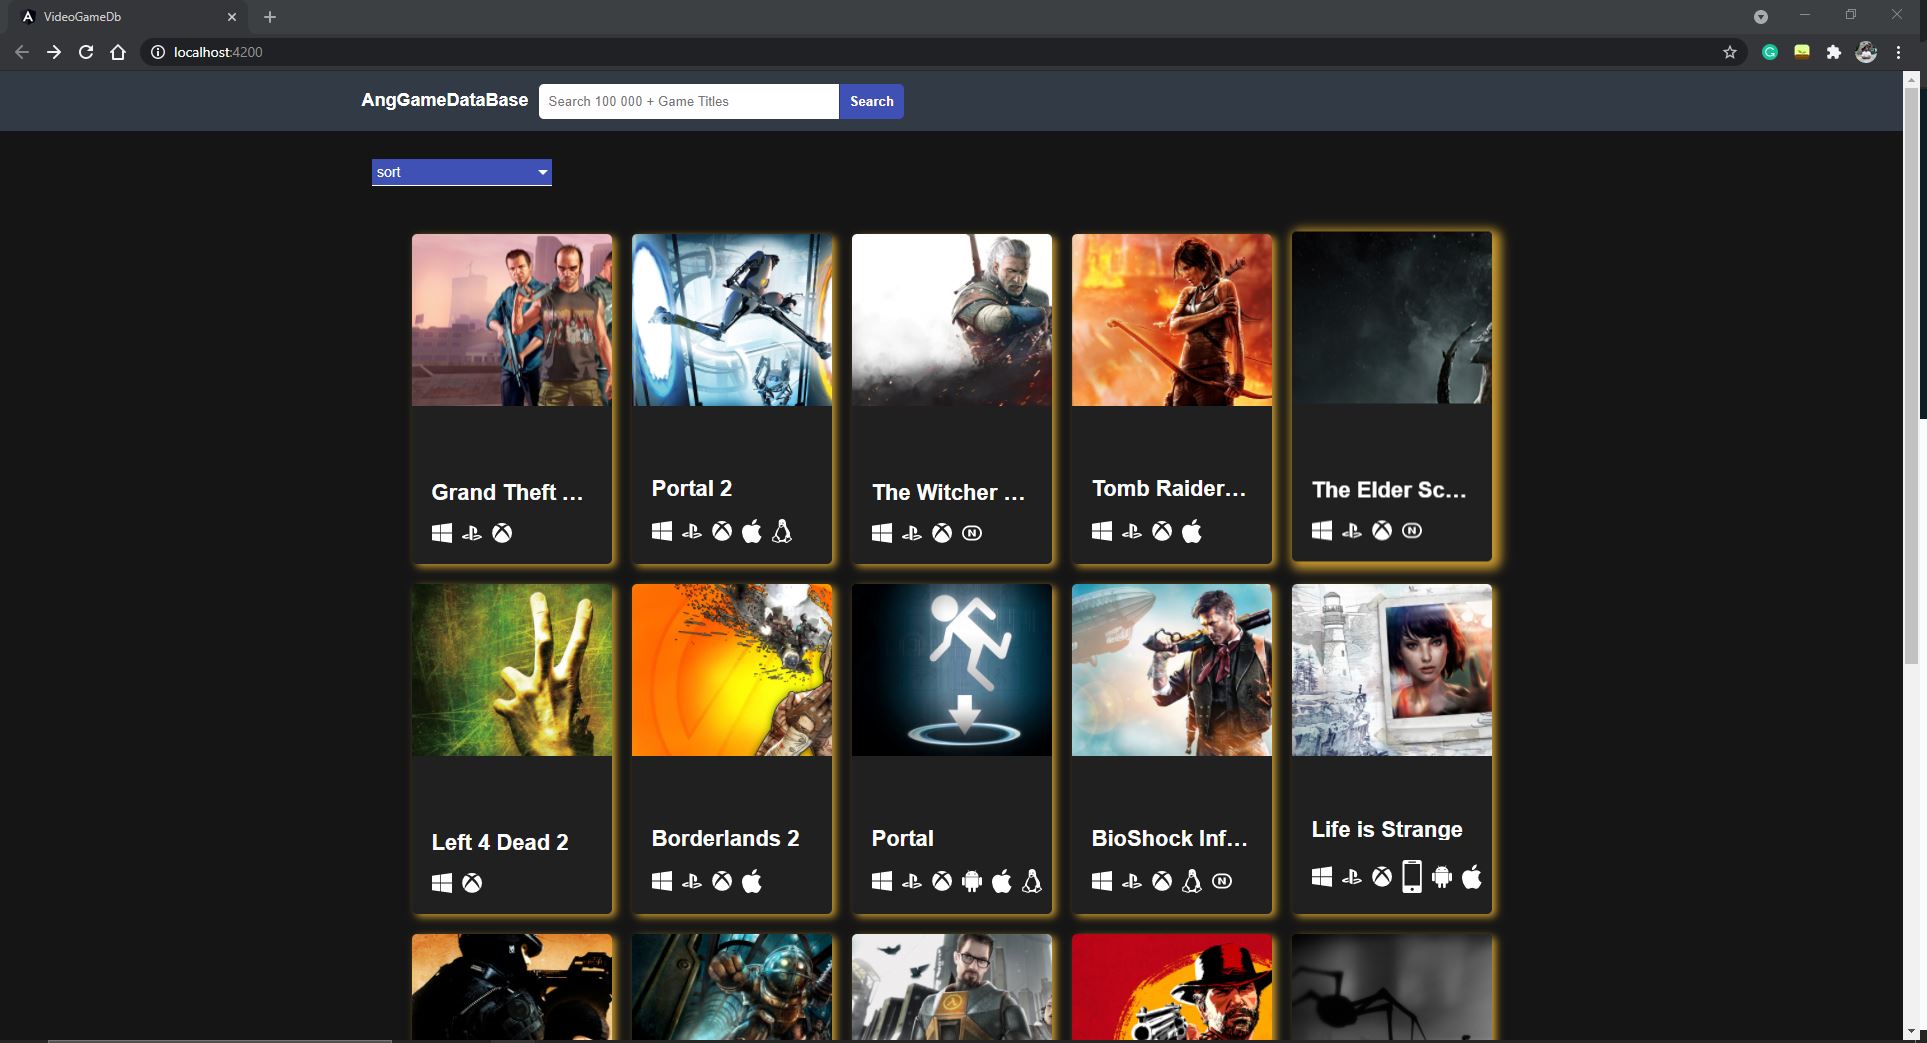Open the Life is Strange cover image
The image size is (1927, 1043).
[1392, 670]
